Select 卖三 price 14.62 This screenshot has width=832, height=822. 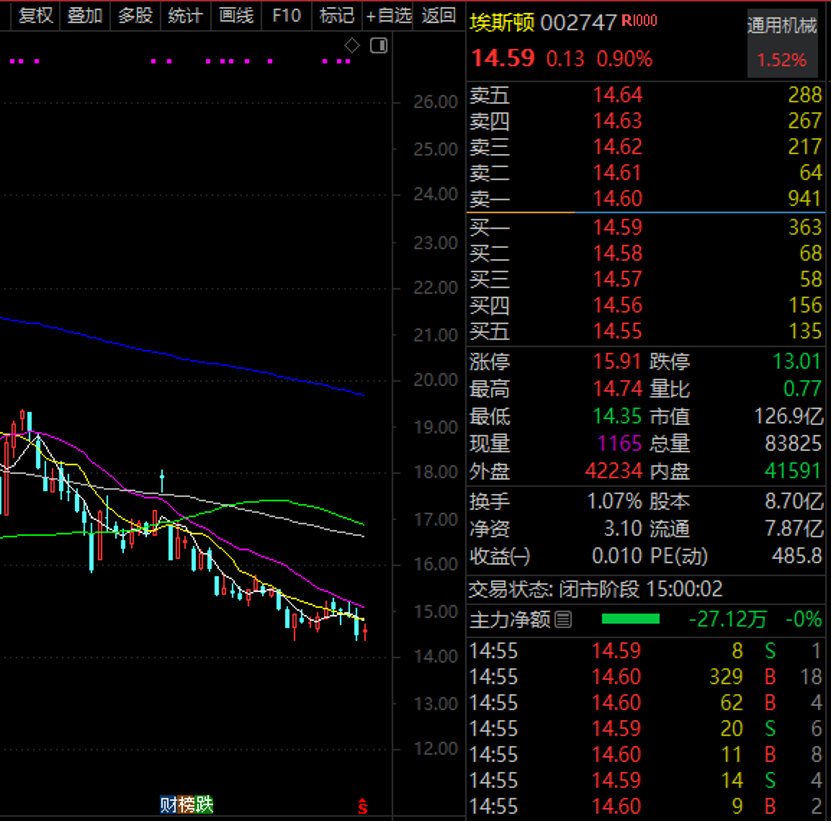pos(618,147)
